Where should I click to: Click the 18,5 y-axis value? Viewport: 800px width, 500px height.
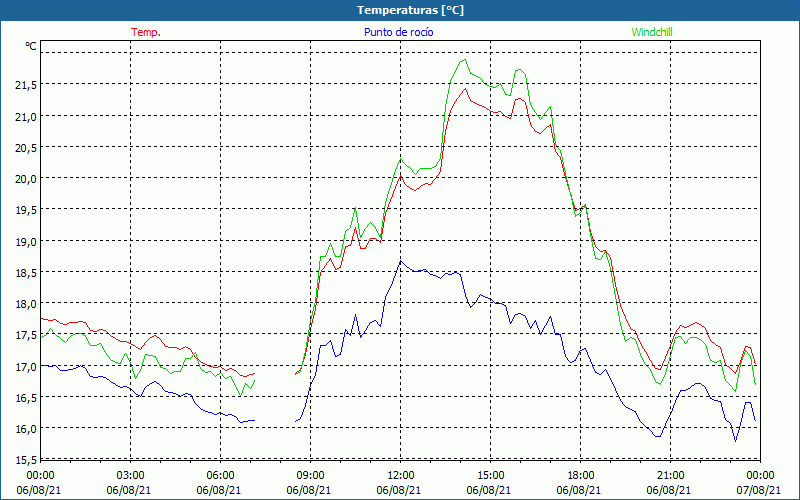tap(26, 273)
